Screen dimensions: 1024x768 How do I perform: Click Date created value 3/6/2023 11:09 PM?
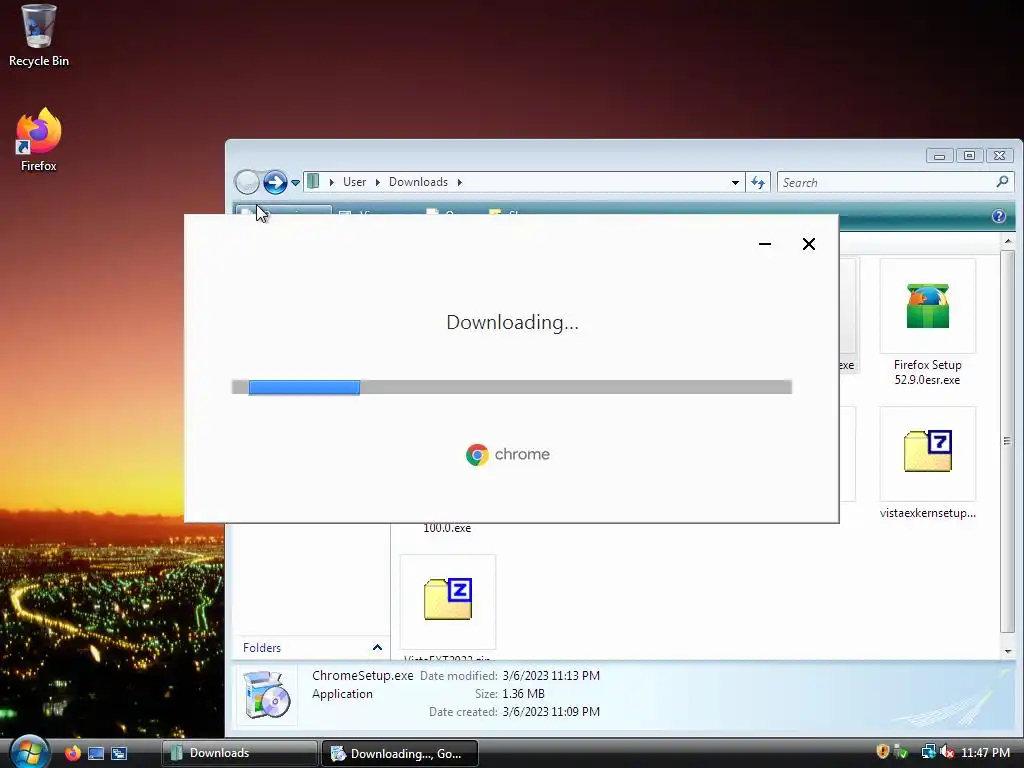point(551,712)
